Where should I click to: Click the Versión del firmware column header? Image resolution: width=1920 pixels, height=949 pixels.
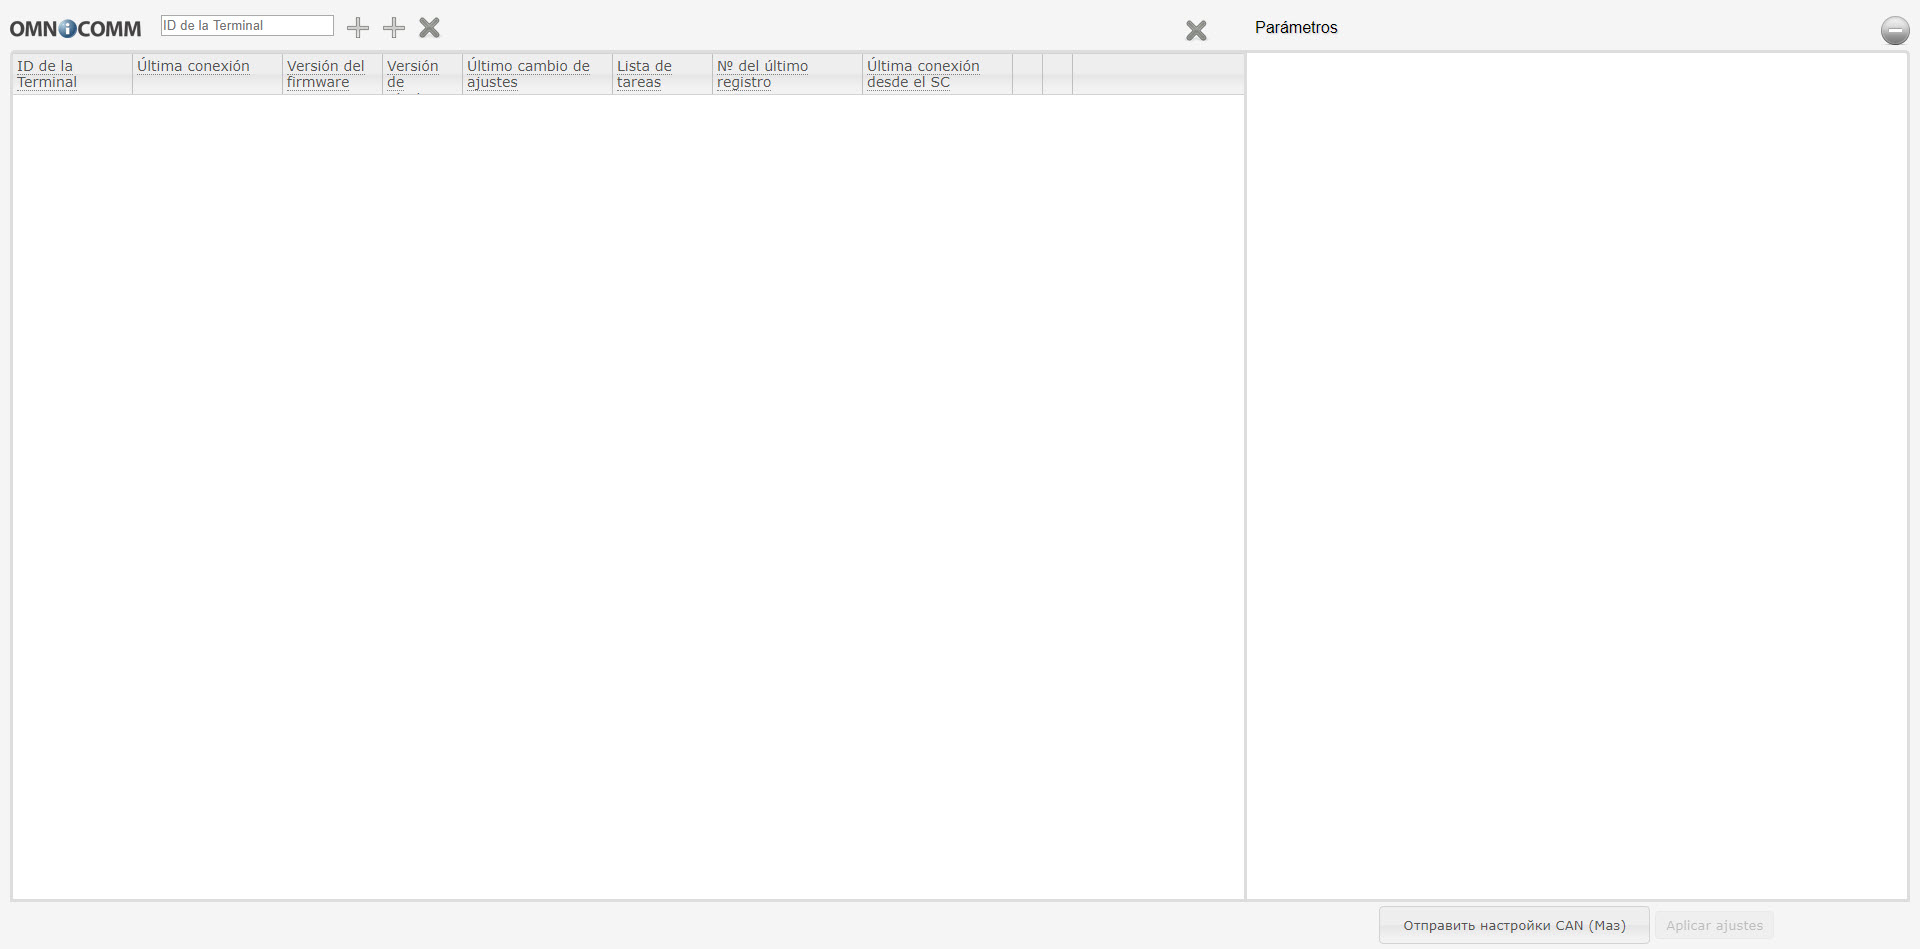[x=326, y=74]
